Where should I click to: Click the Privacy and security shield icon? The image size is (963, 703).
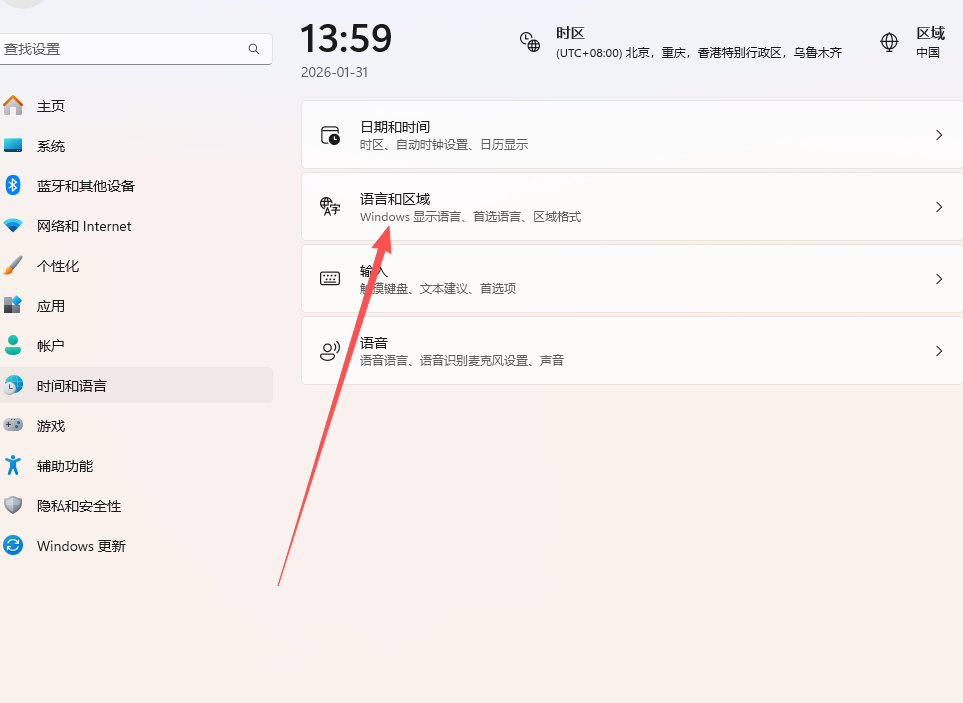click(13, 505)
